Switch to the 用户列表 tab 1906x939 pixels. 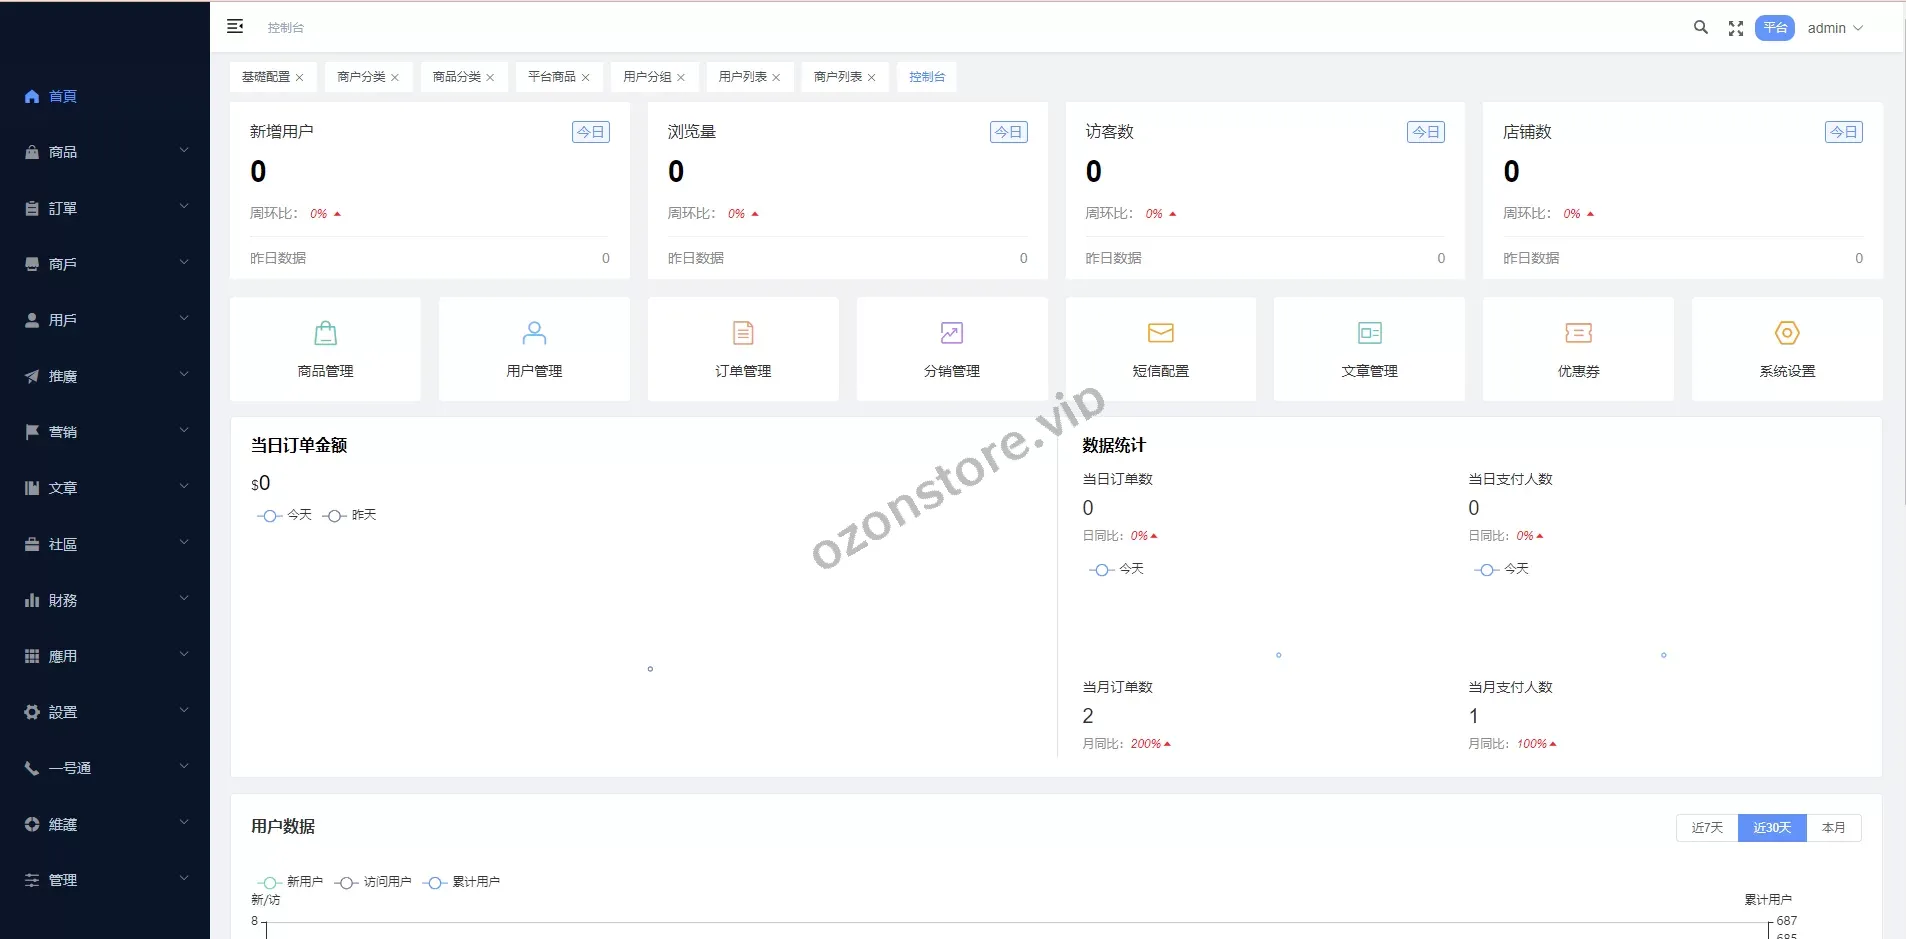click(x=742, y=77)
